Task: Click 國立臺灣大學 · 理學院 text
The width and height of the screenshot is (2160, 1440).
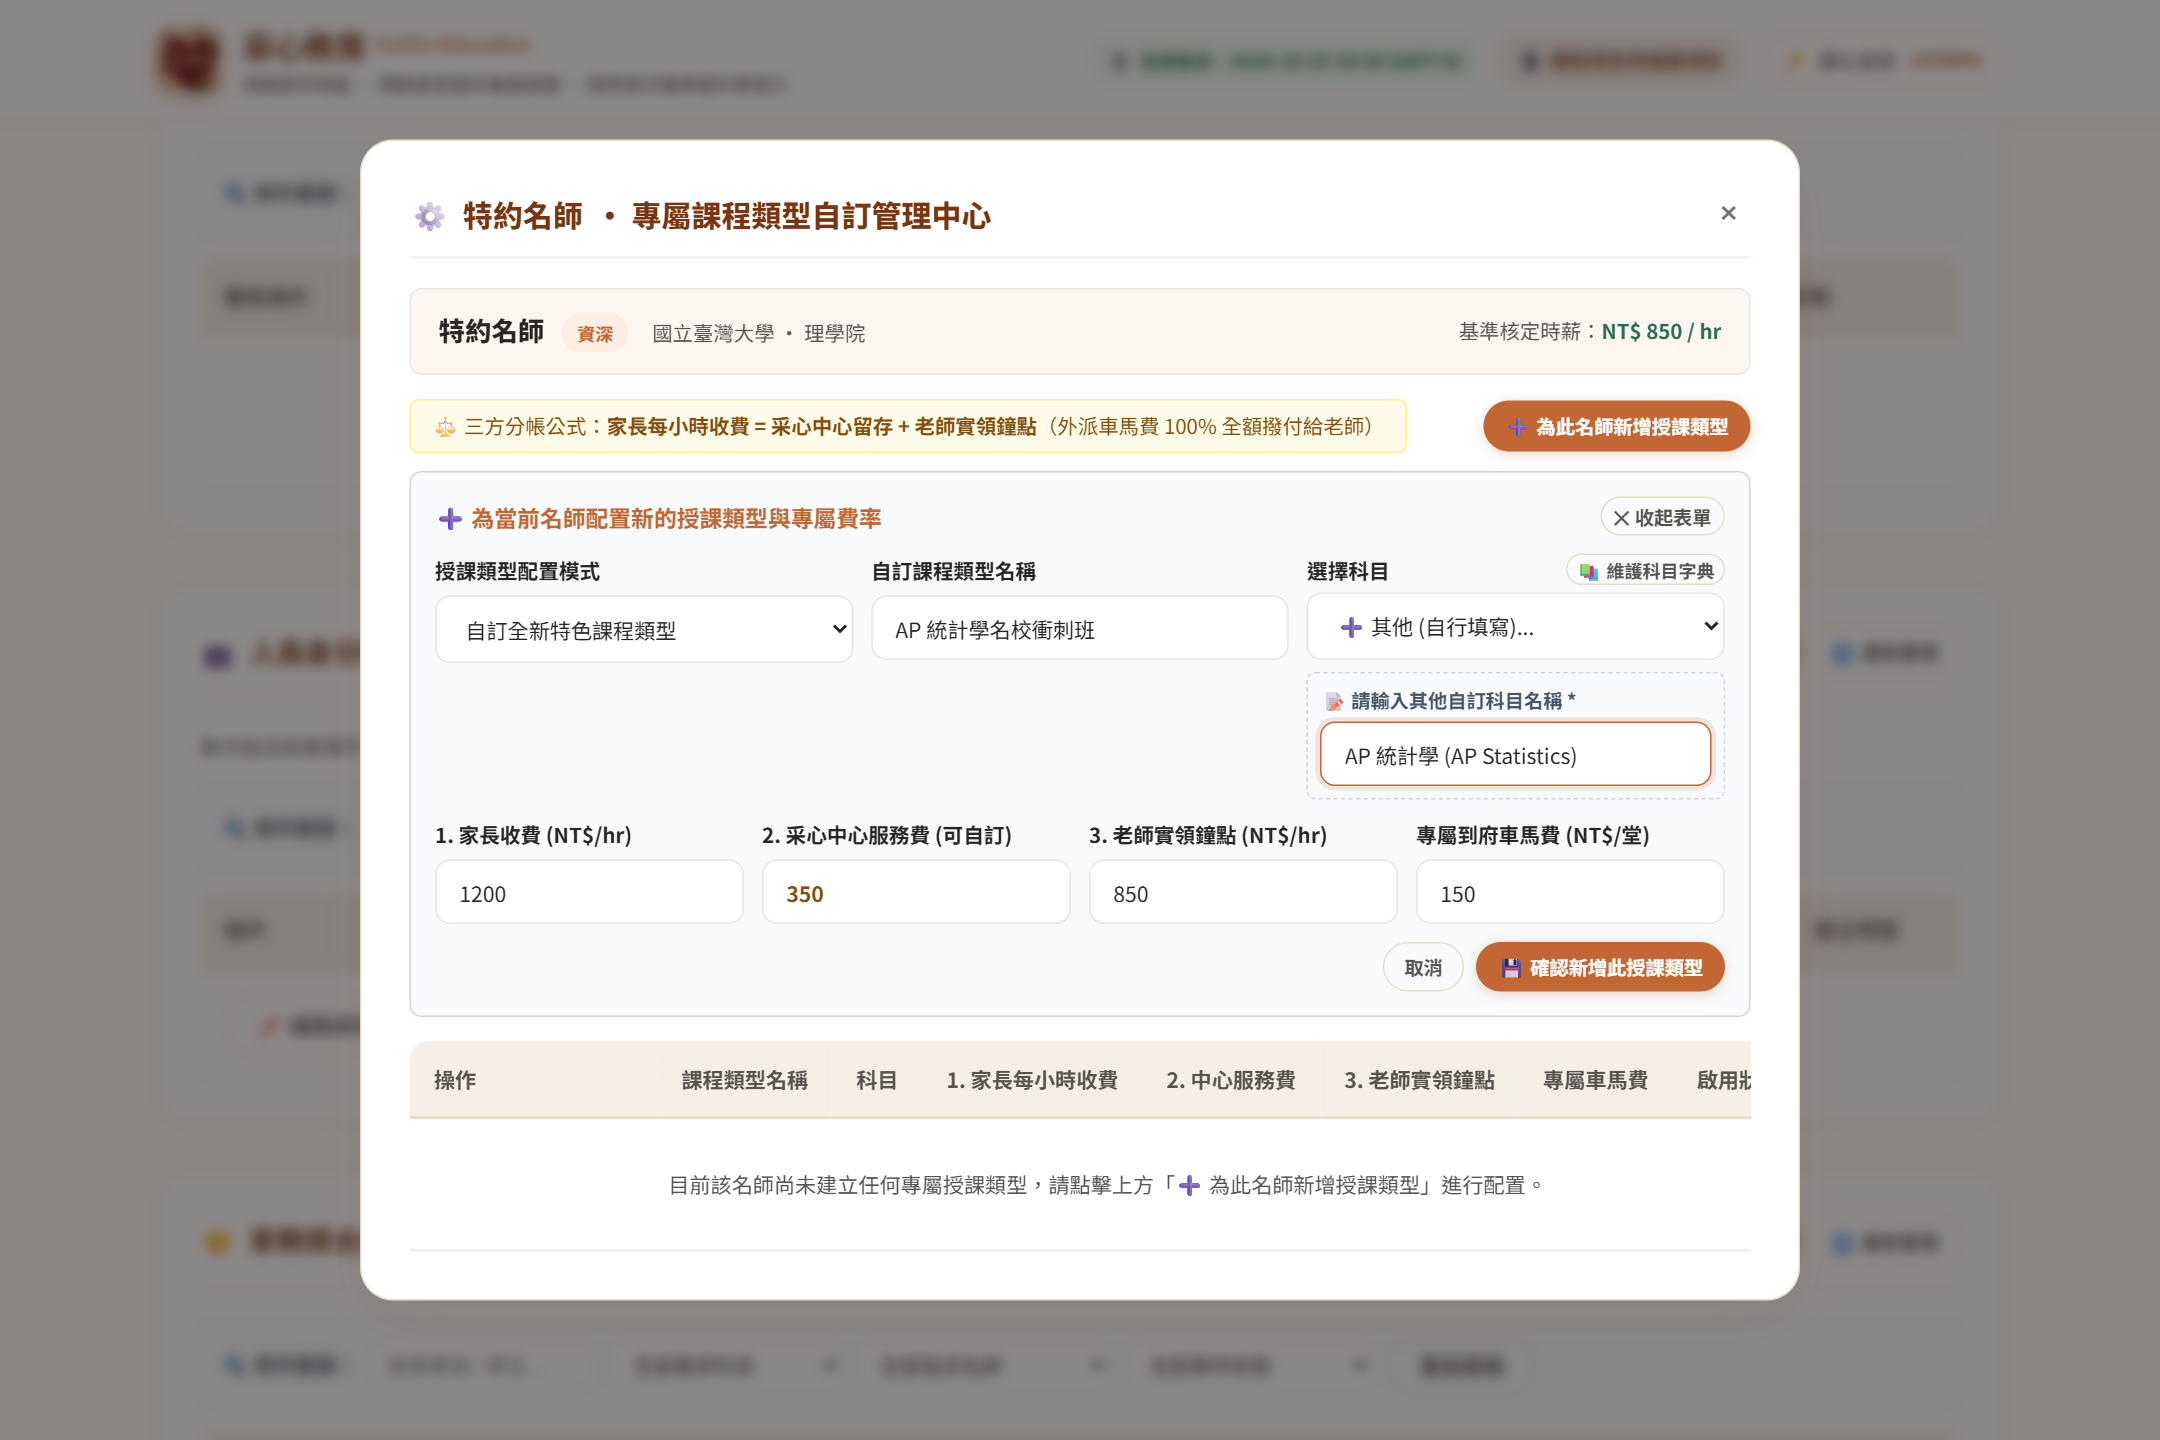Action: coord(759,333)
